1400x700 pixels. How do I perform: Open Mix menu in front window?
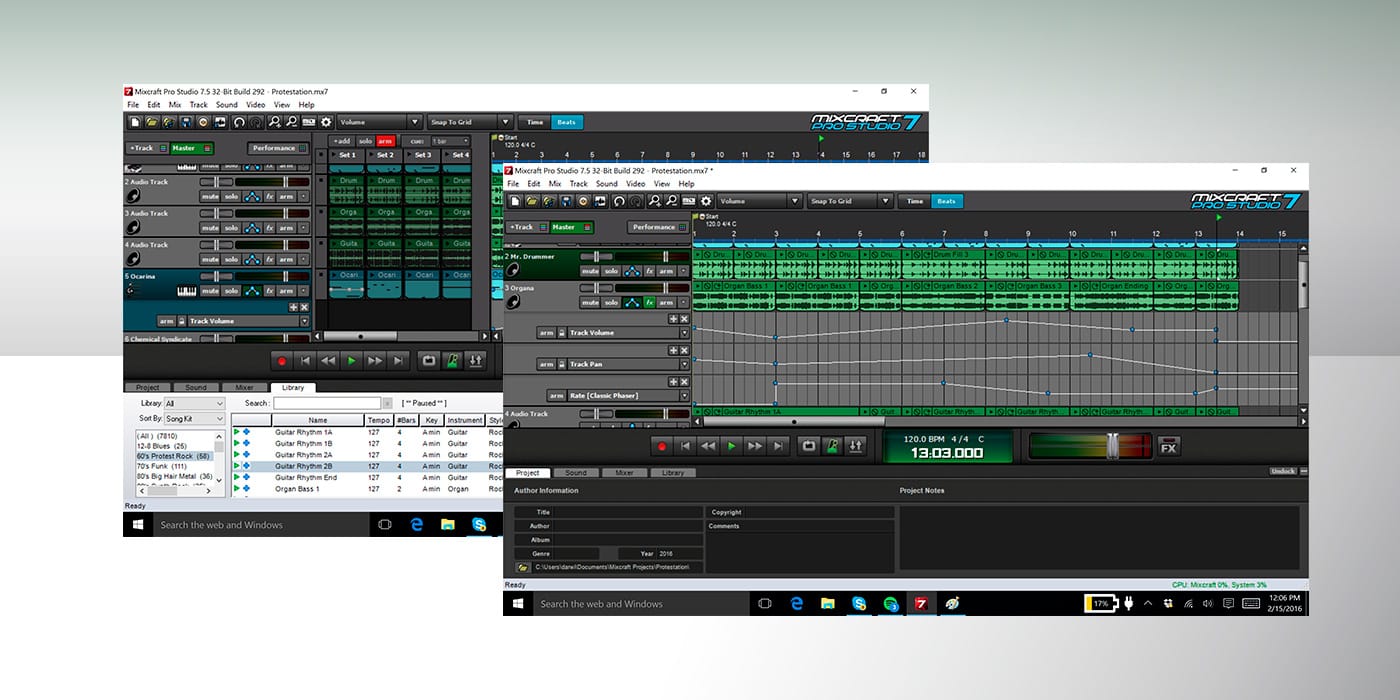click(554, 184)
